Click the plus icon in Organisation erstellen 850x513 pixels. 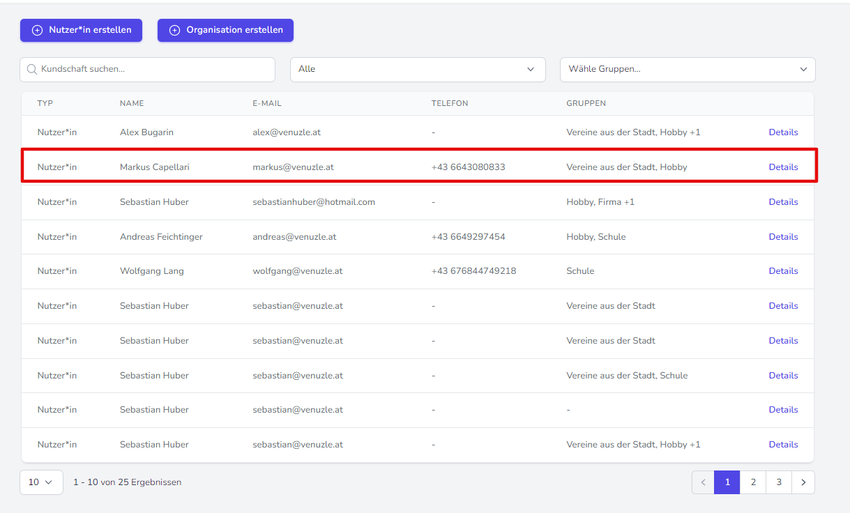coord(174,30)
